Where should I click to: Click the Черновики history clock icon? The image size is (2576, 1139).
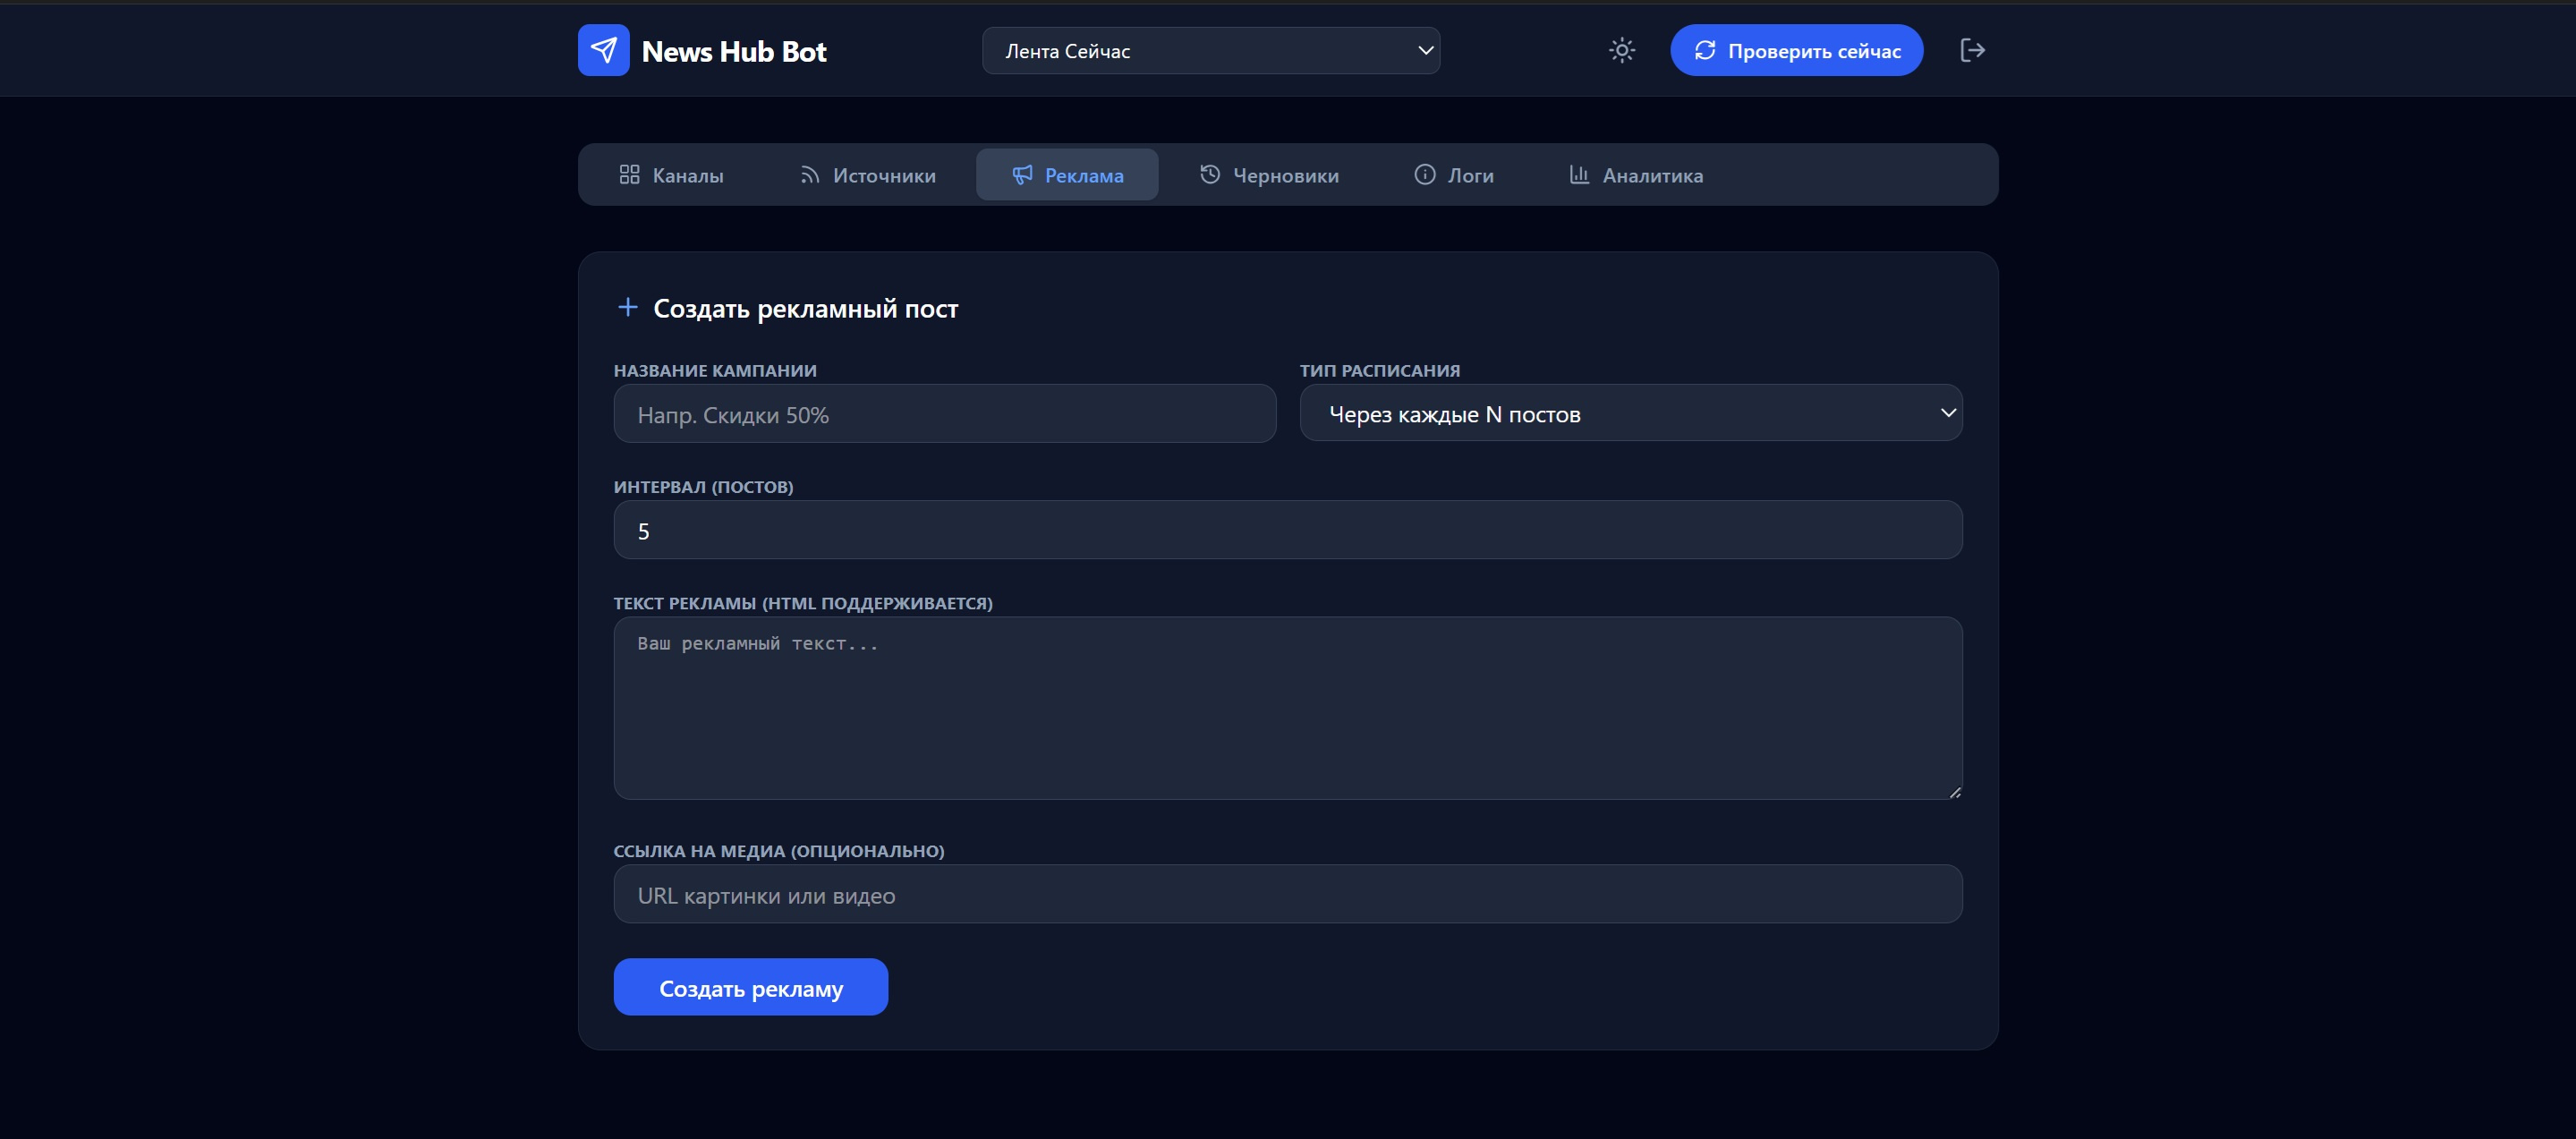[x=1209, y=175]
